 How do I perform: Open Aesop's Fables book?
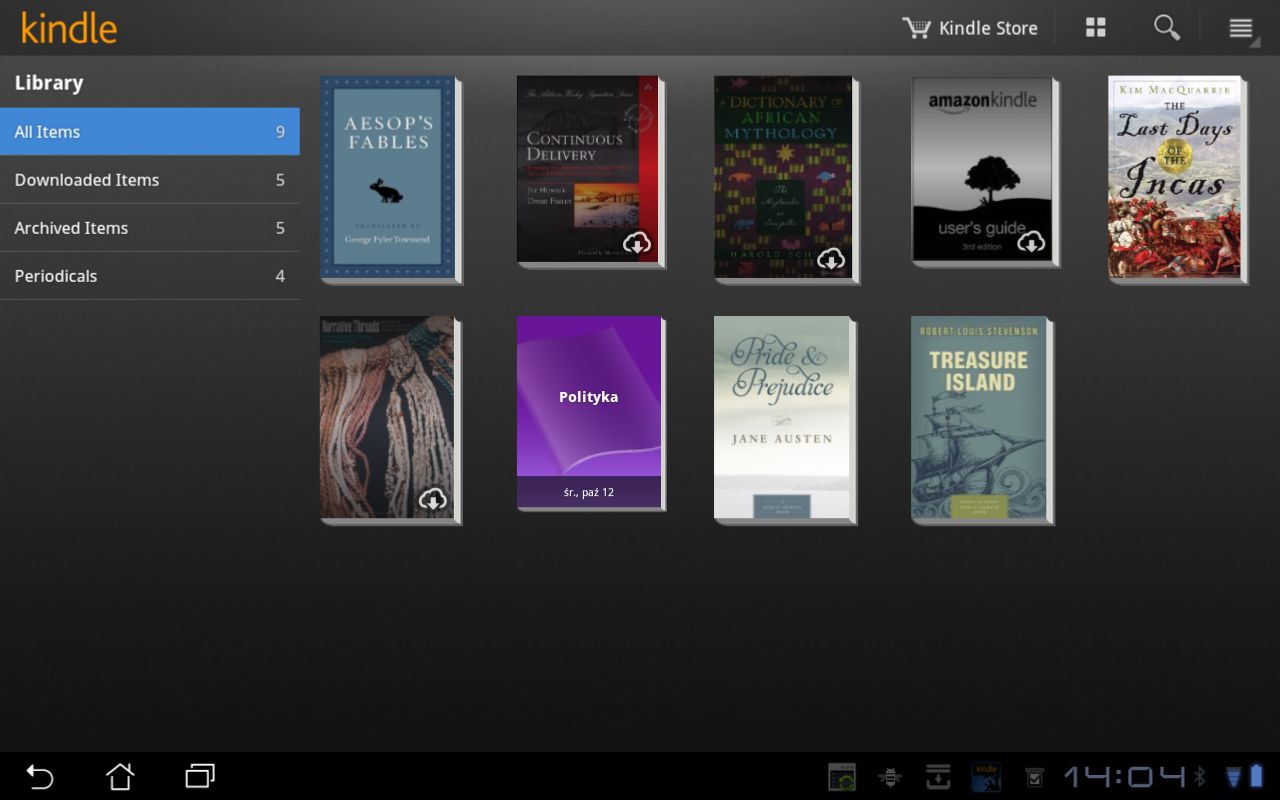coord(389,179)
